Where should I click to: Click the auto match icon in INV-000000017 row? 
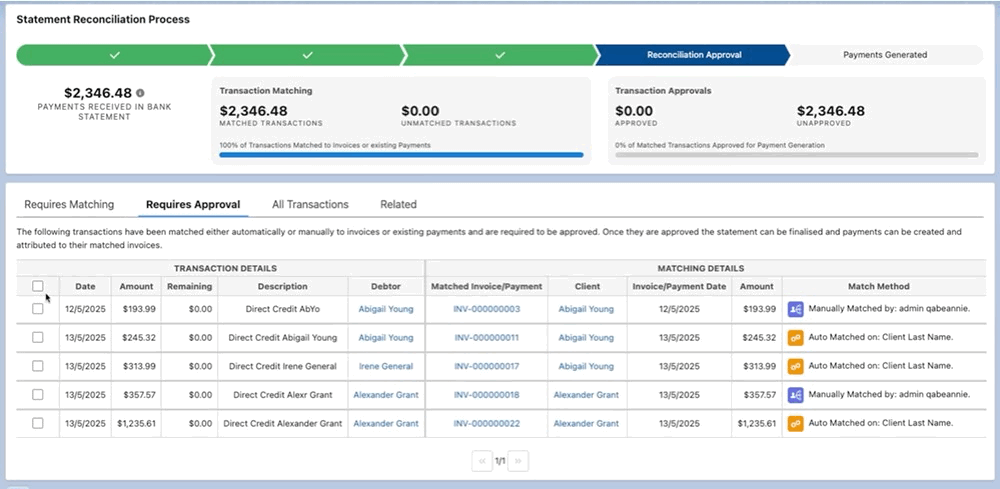[795, 366]
